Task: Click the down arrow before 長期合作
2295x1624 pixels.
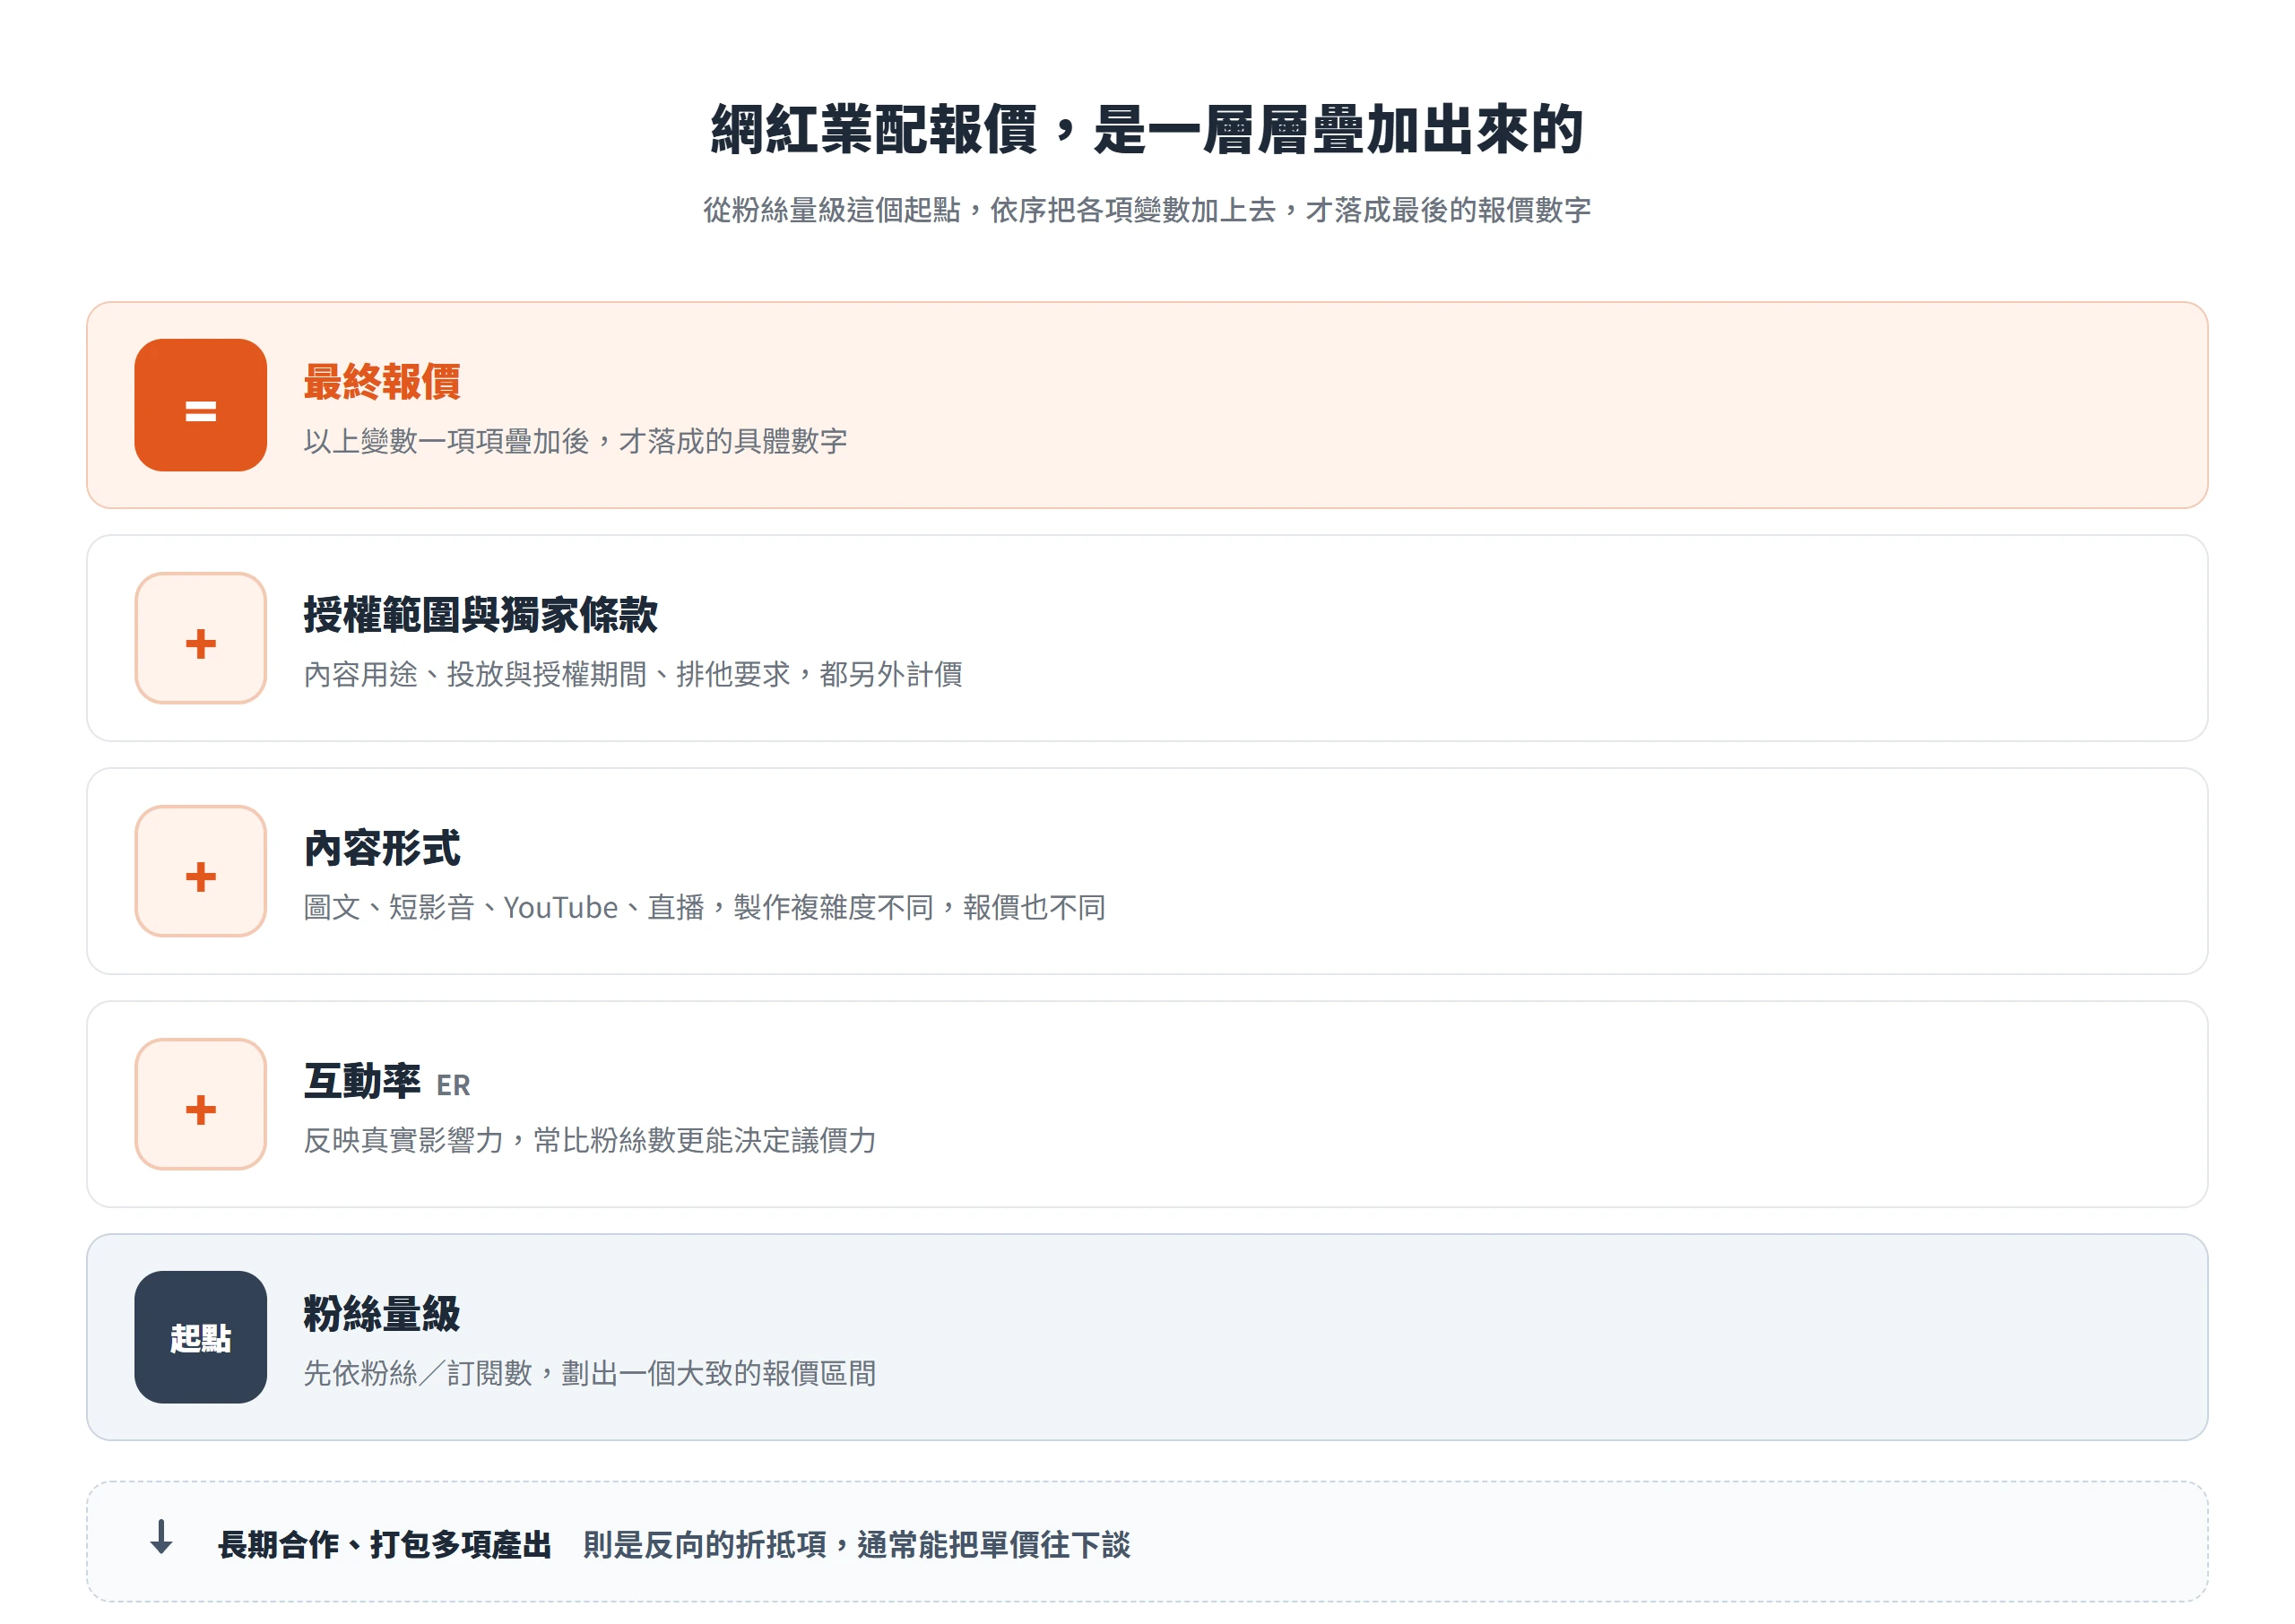Action: click(x=161, y=1538)
